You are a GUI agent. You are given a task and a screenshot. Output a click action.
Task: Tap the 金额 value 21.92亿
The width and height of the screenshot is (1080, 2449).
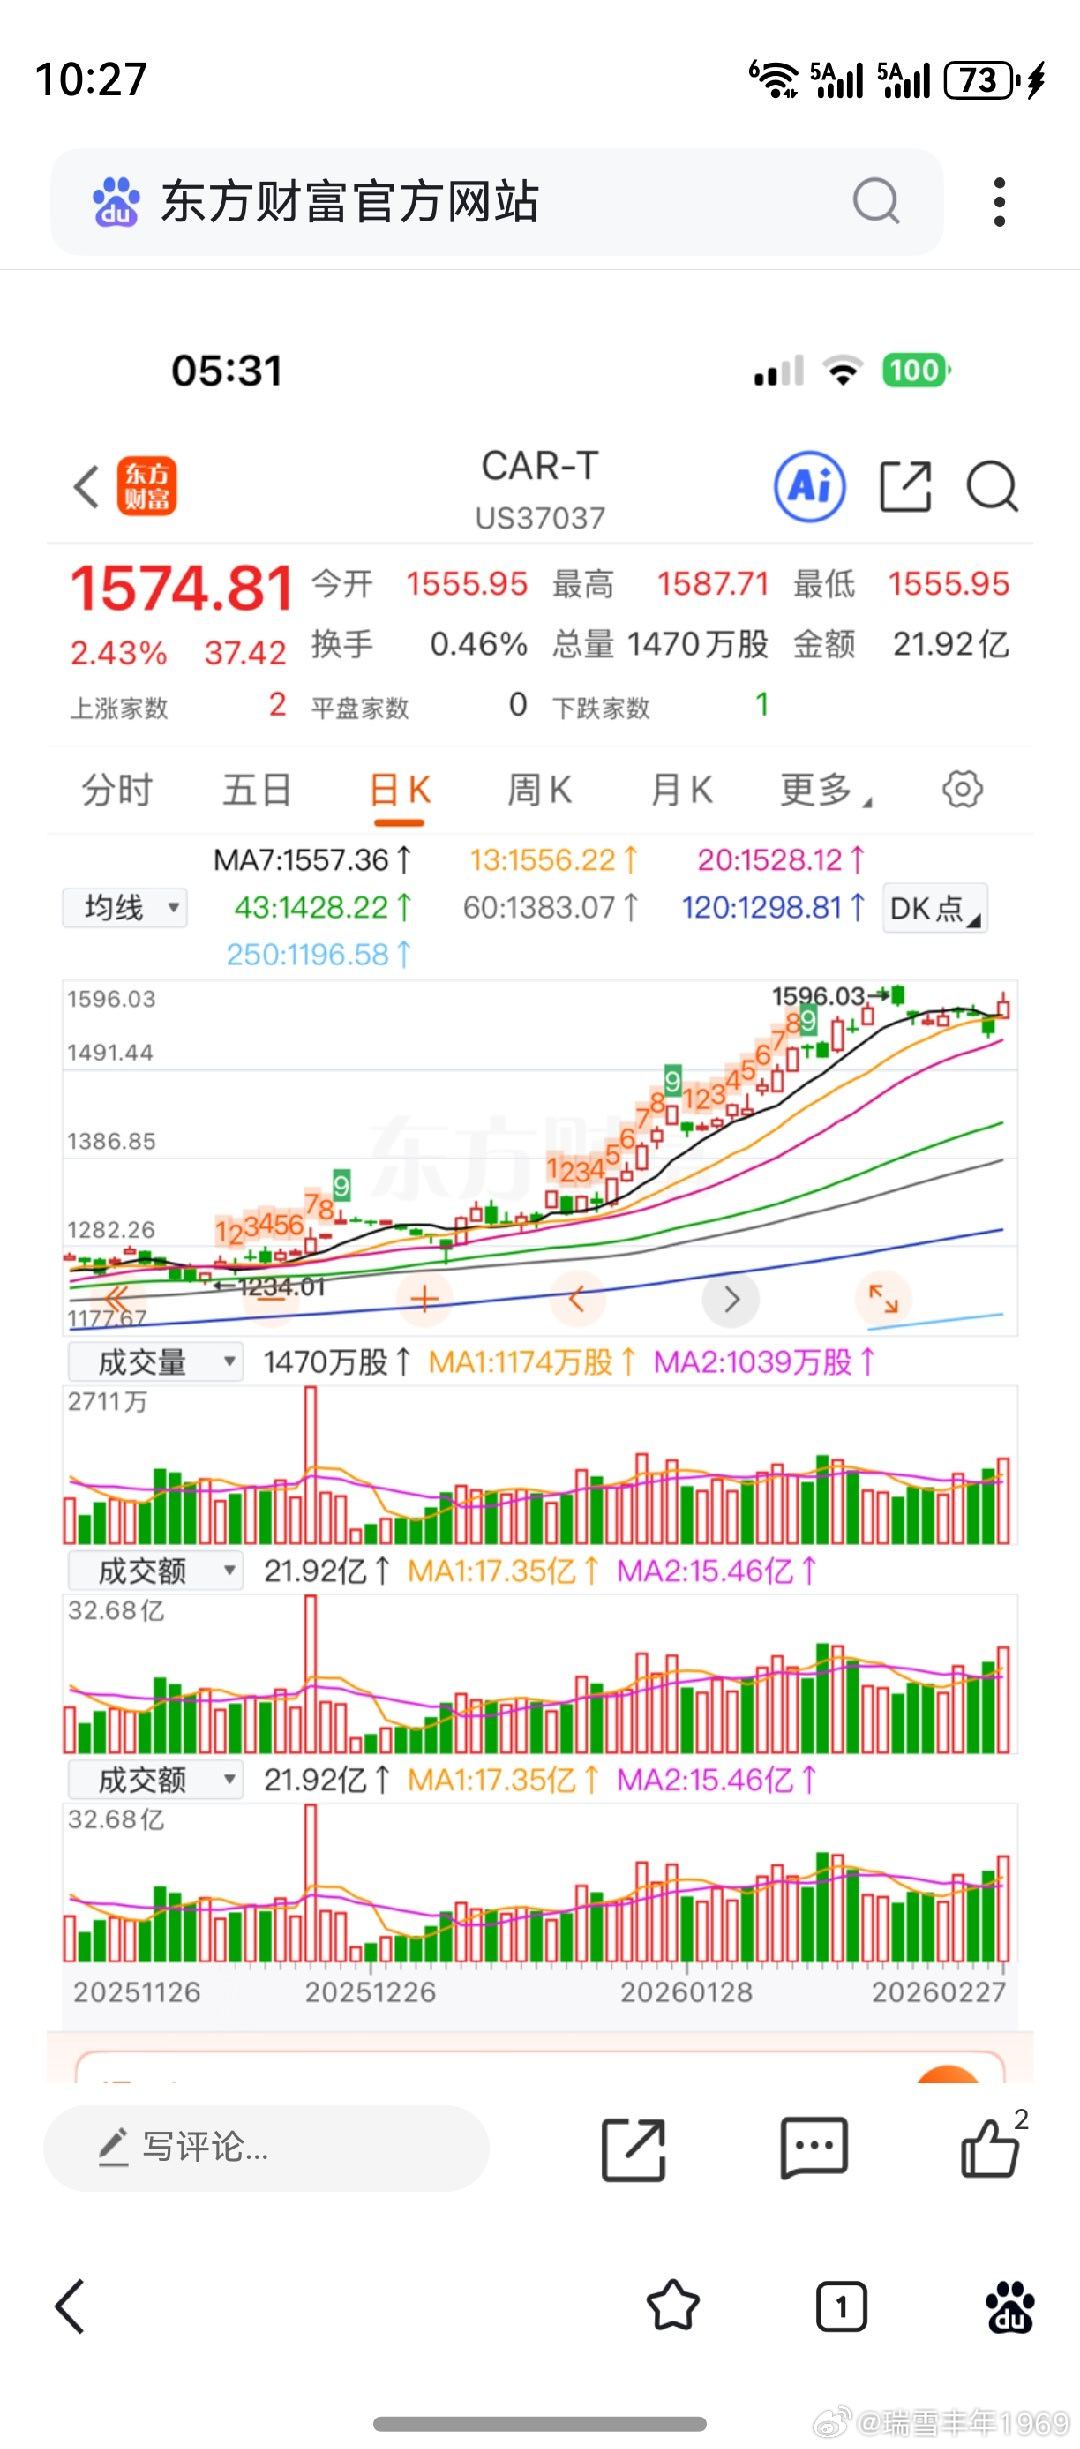[951, 645]
